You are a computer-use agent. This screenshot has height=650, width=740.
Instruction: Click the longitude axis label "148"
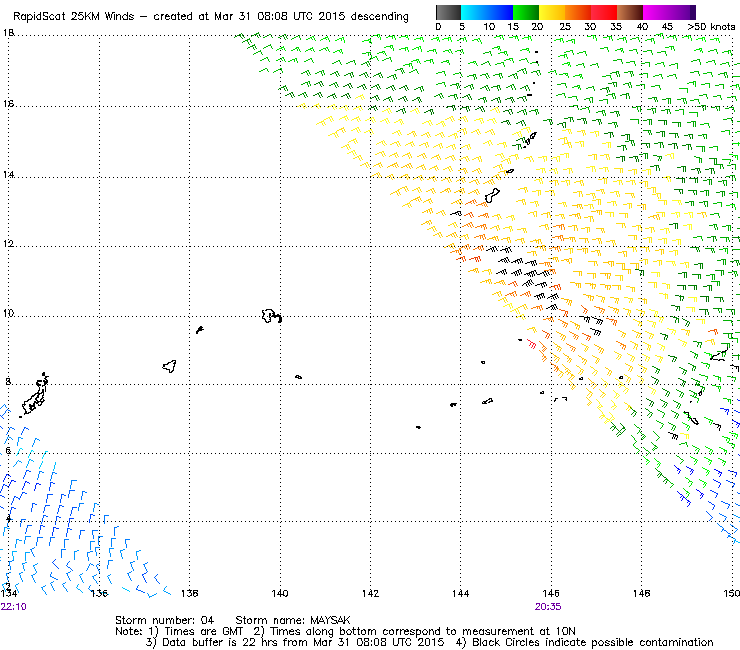tap(641, 593)
